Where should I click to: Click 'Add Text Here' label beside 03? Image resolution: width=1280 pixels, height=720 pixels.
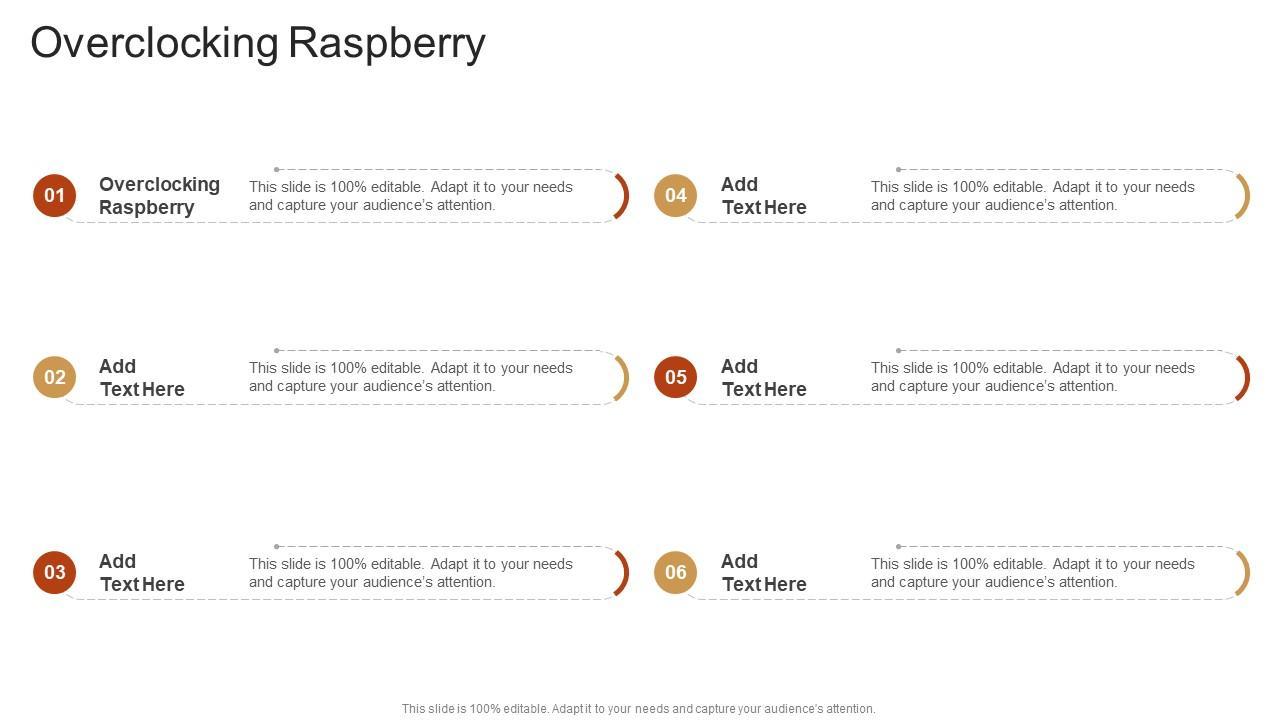click(x=142, y=573)
